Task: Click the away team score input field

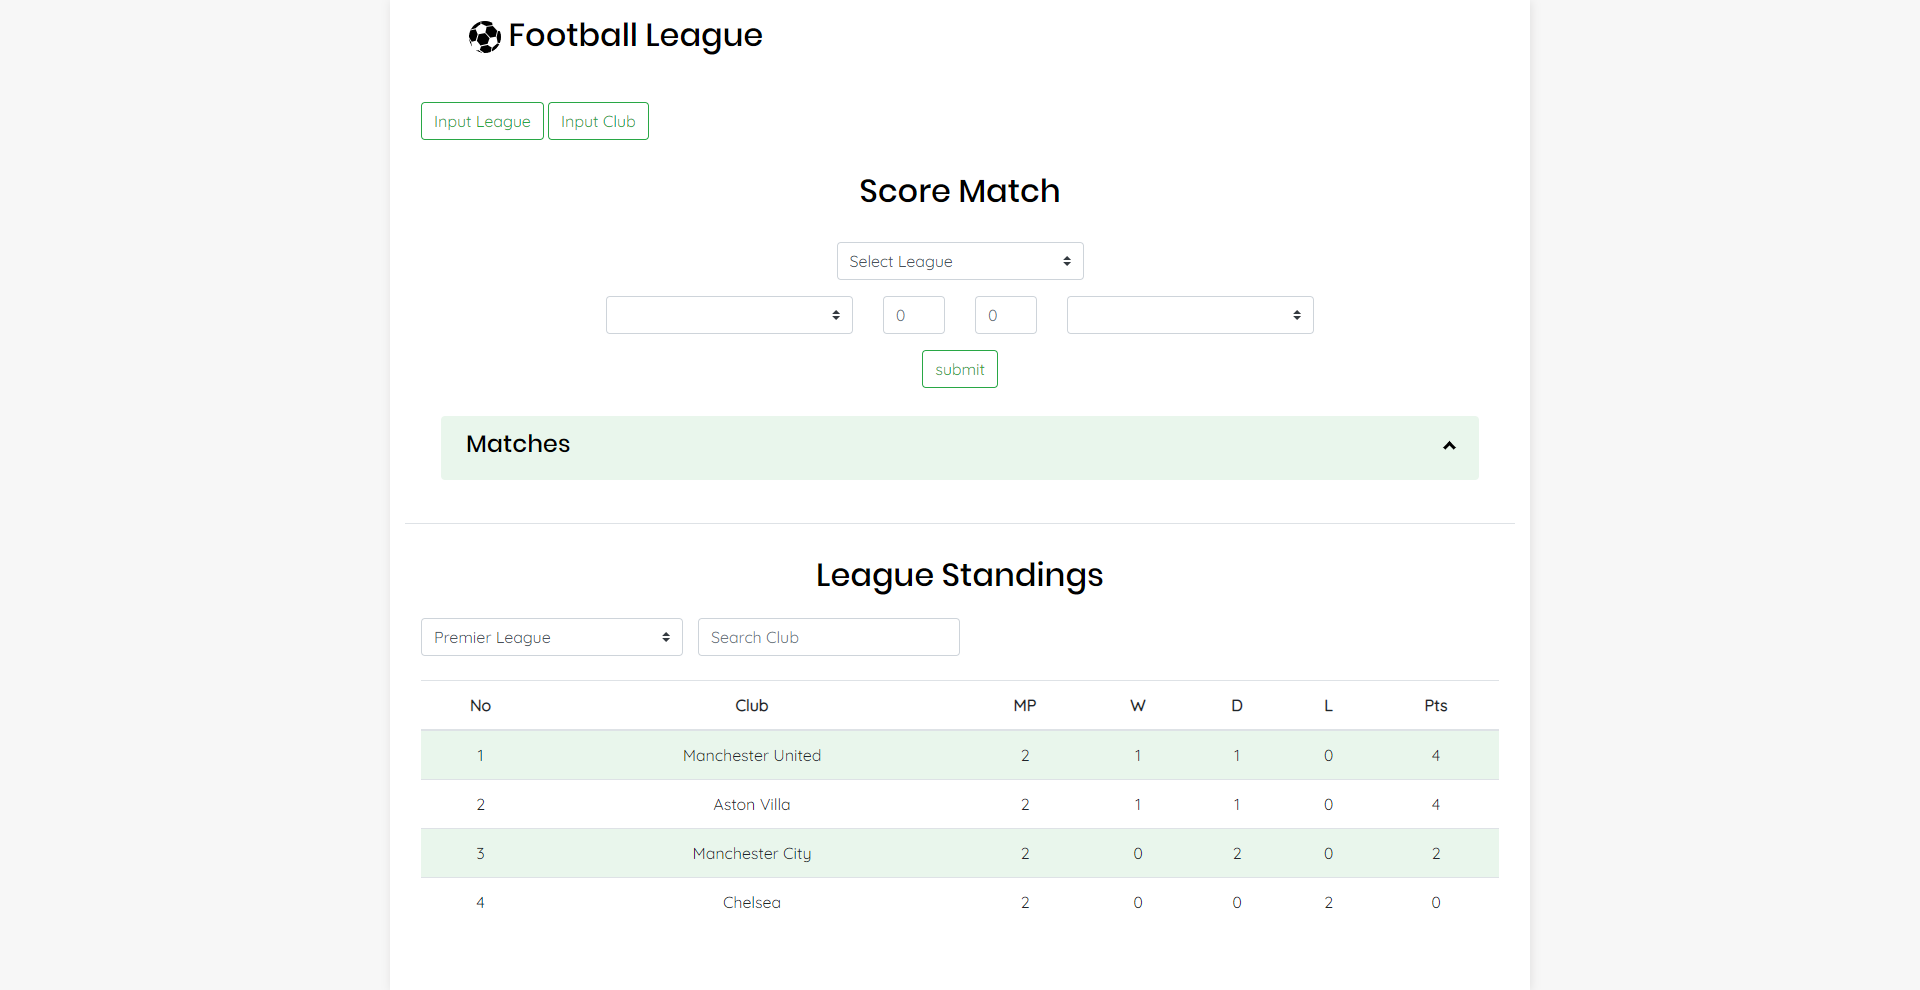Action: point(1005,314)
